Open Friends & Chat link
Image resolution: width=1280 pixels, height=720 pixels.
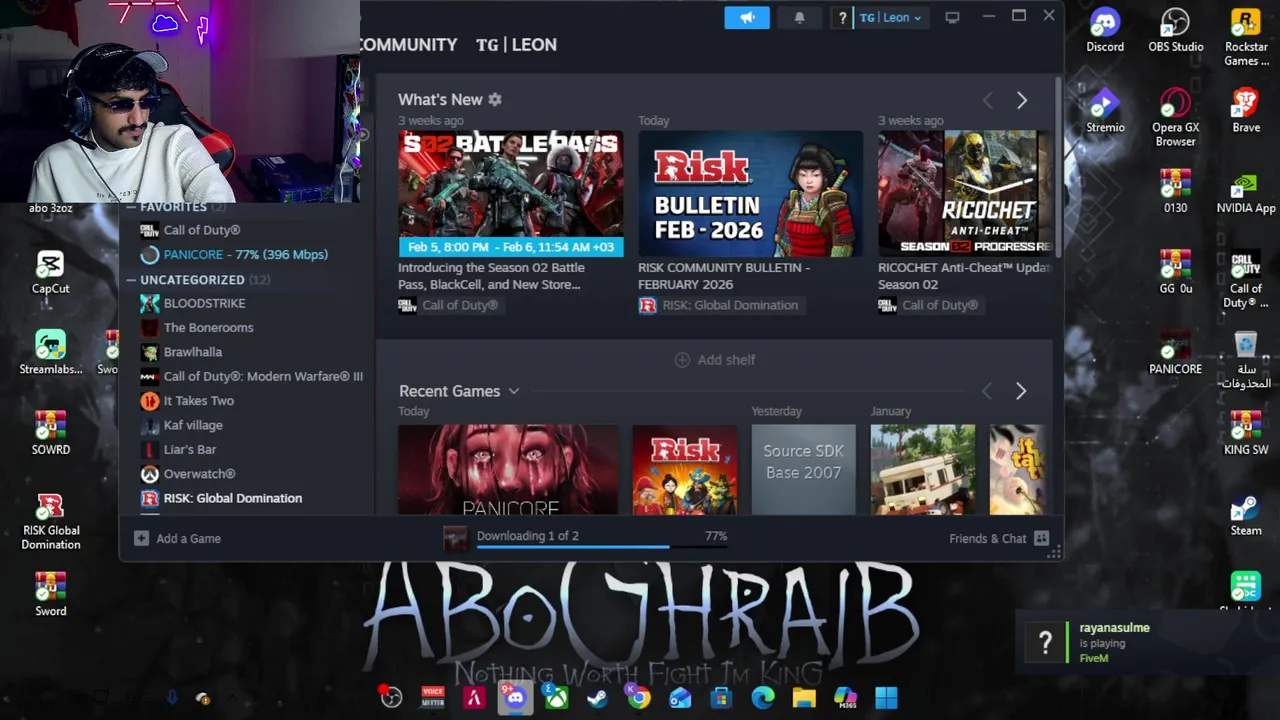(x=987, y=538)
